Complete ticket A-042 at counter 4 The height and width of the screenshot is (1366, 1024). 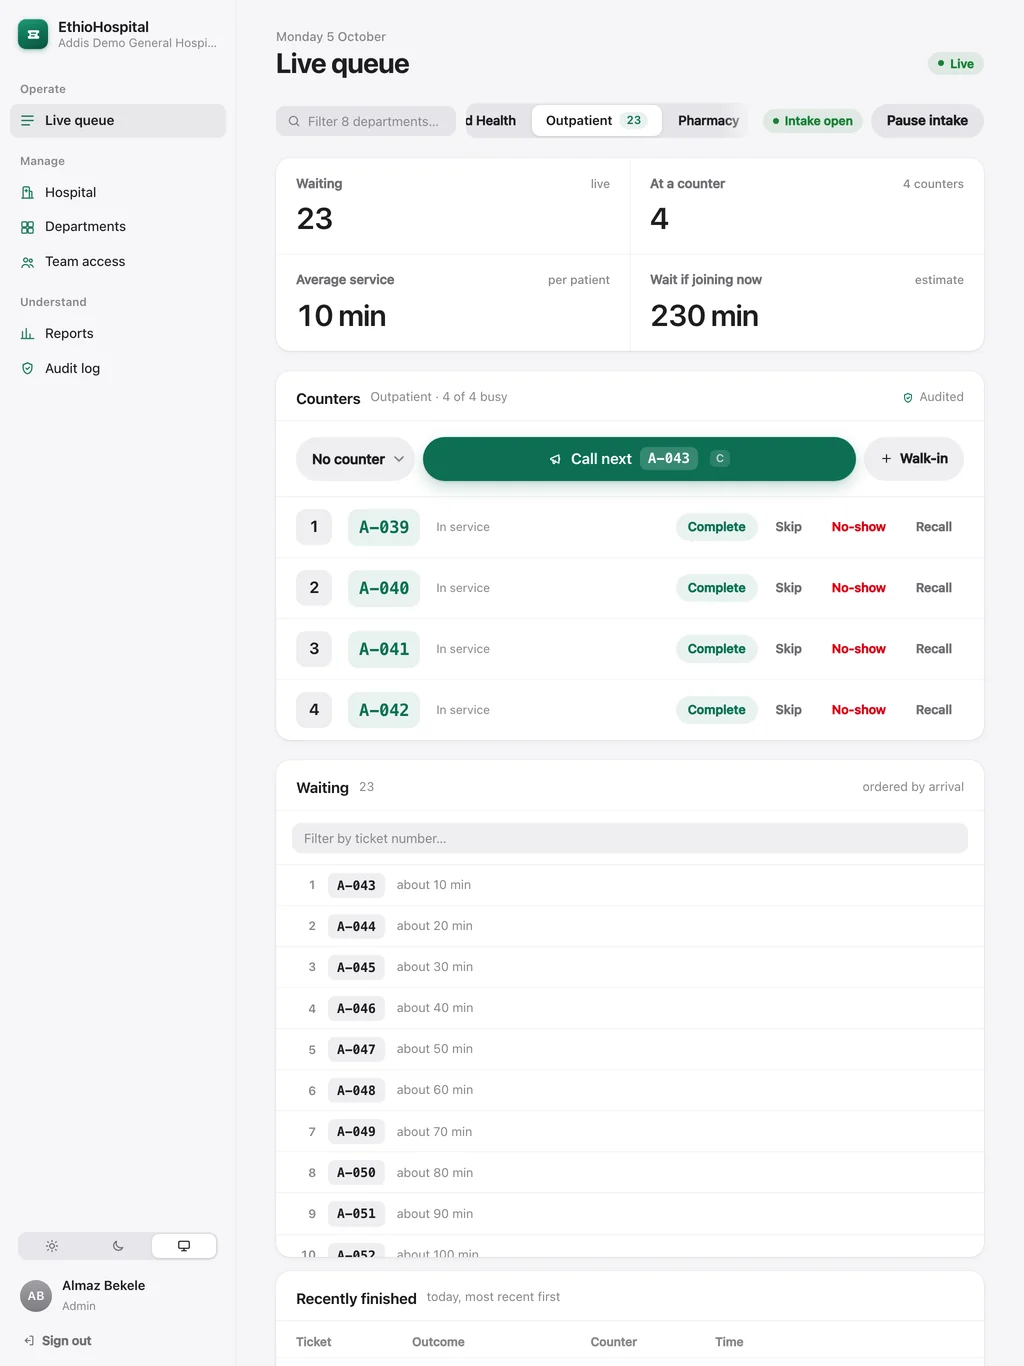pos(716,710)
